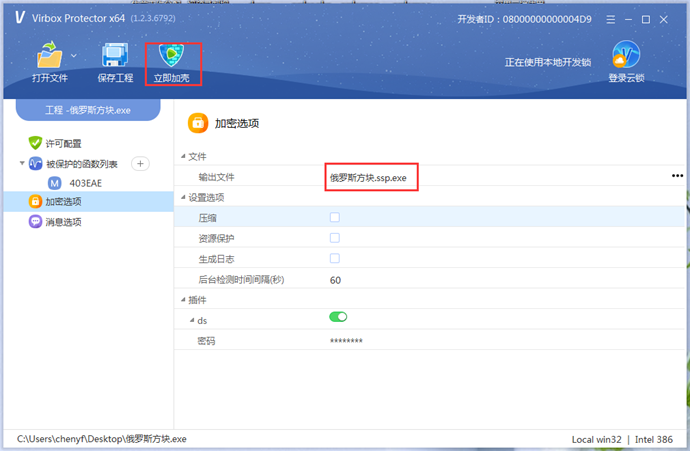This screenshot has width=690, height=451.
Task: Click the 保存工程 save project icon
Action: [115, 55]
